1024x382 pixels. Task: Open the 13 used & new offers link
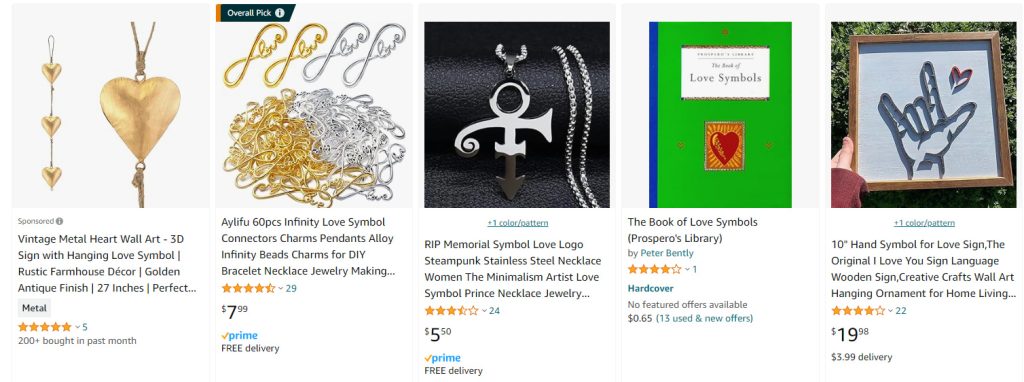tap(705, 319)
